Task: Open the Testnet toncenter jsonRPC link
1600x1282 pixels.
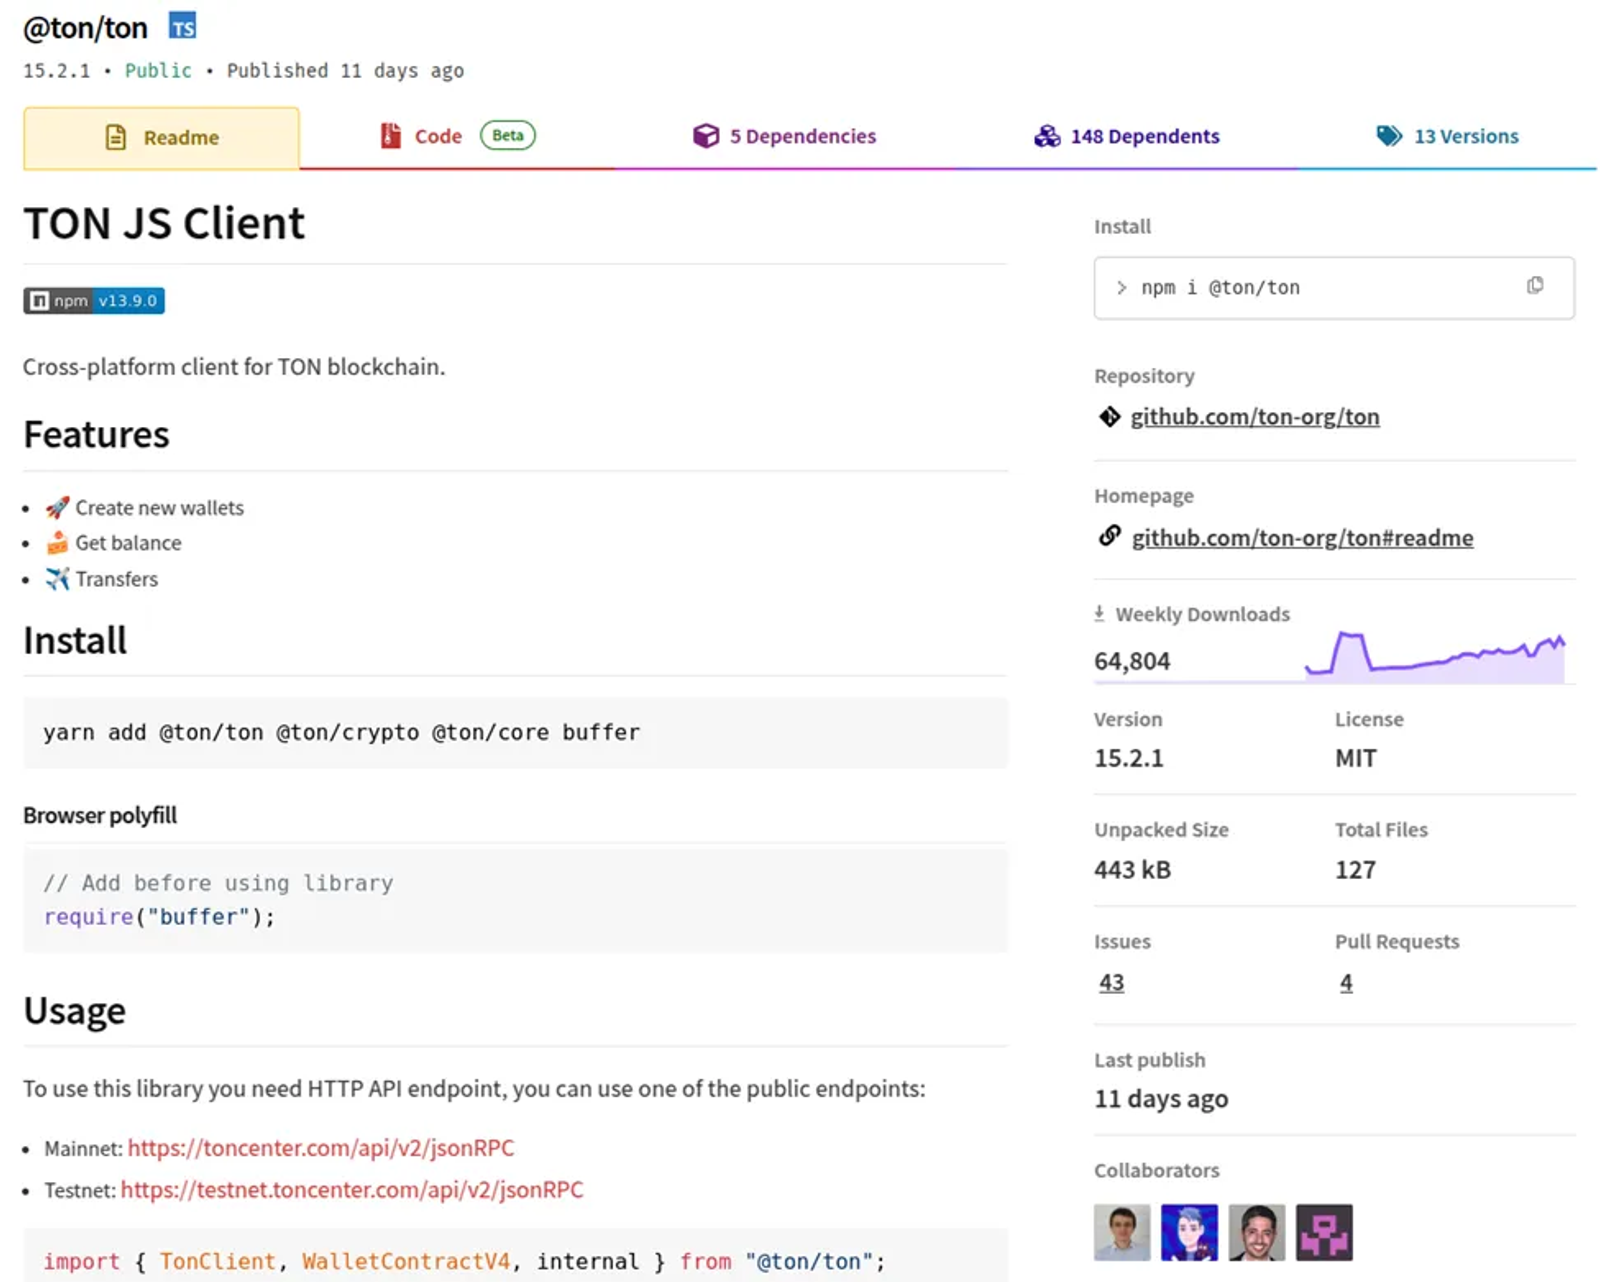Action: (352, 1189)
